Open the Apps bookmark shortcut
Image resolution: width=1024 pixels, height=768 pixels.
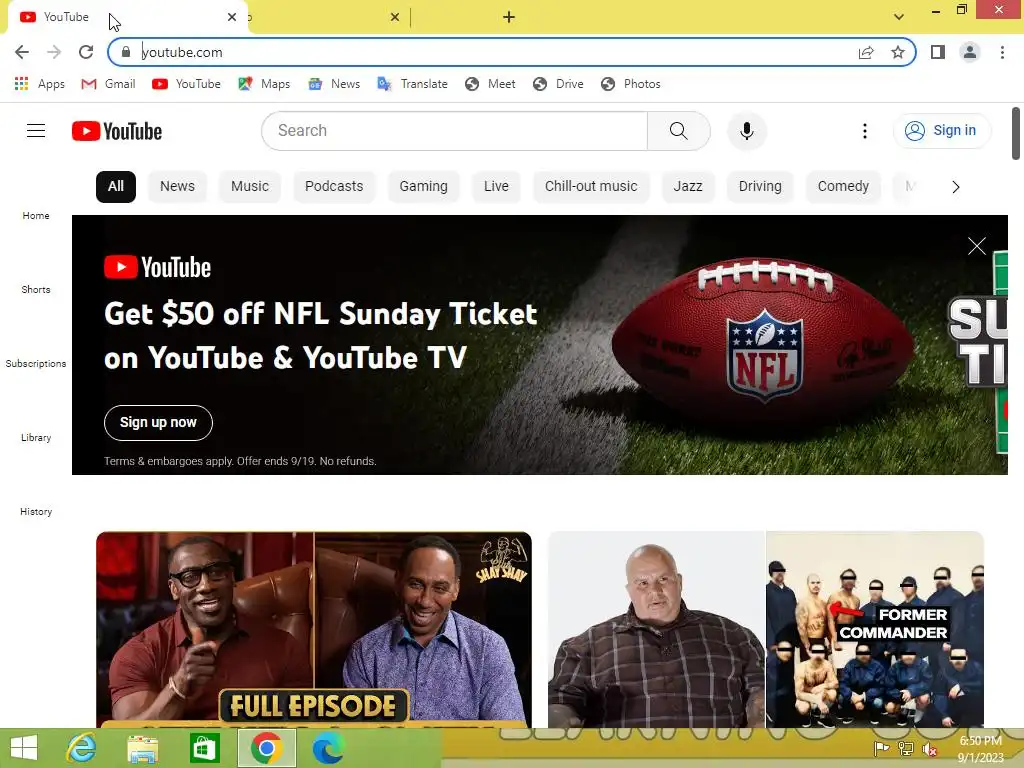tap(39, 84)
